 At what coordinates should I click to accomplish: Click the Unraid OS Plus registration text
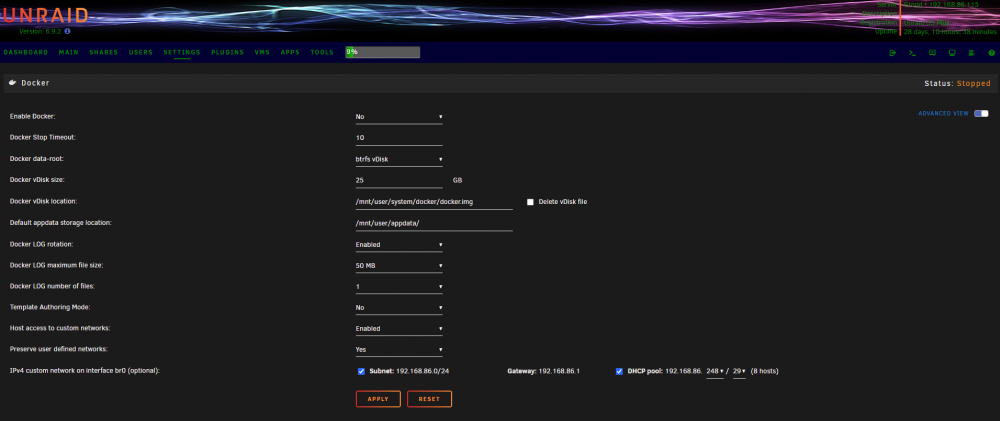coord(927,22)
